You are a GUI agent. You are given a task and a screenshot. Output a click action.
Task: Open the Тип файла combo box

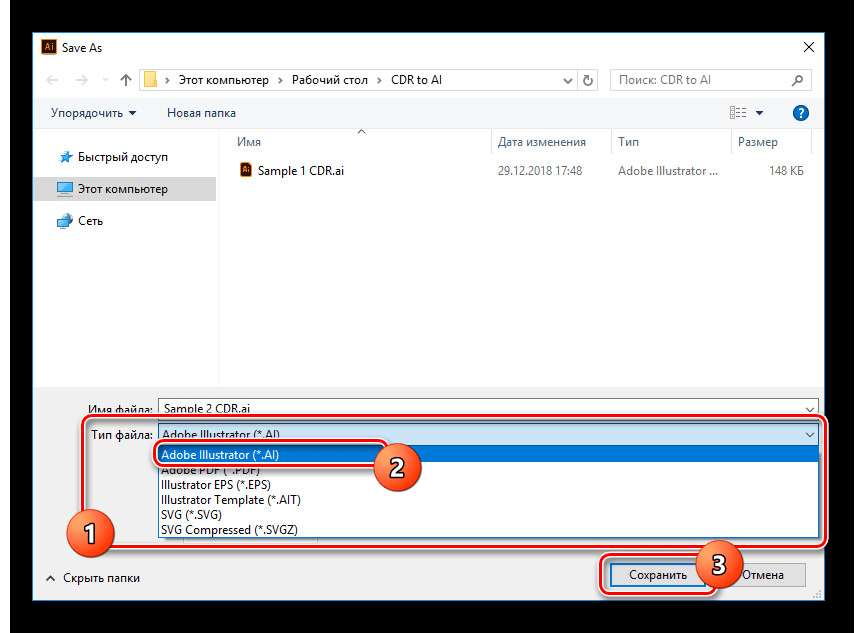[488, 435]
